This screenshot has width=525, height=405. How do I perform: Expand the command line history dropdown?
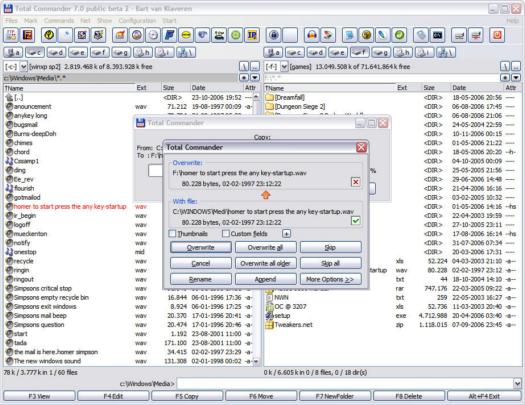[517, 383]
